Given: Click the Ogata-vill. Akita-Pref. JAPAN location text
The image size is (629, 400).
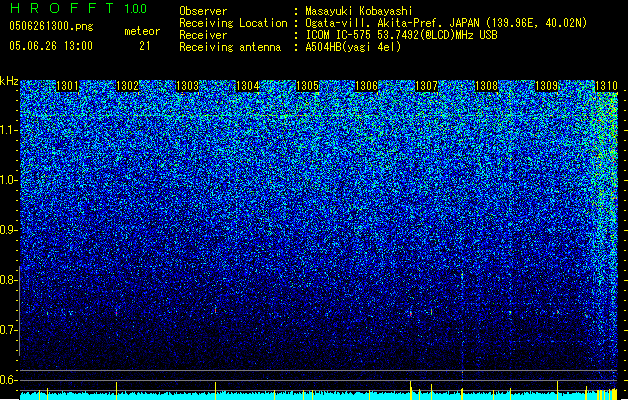Looking at the screenshot, I should (x=446, y=23).
